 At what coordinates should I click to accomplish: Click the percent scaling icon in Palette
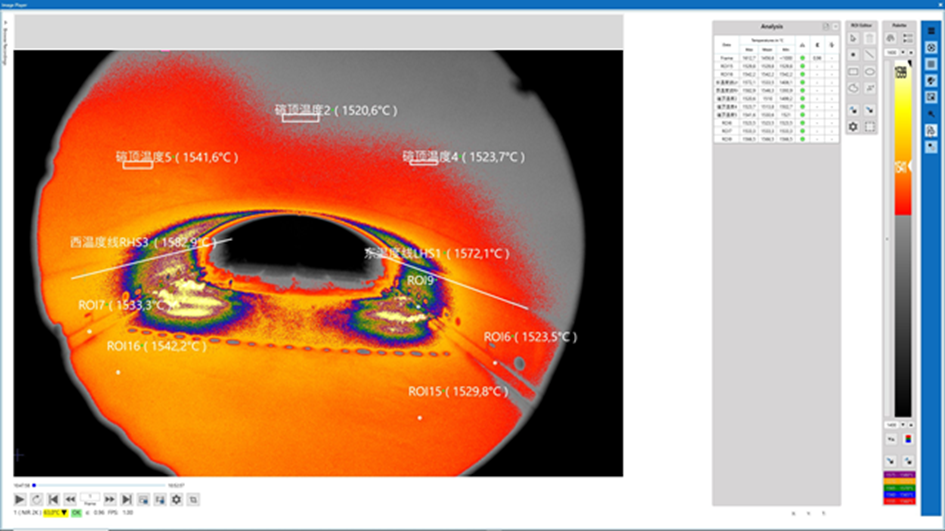pyautogui.click(x=891, y=439)
